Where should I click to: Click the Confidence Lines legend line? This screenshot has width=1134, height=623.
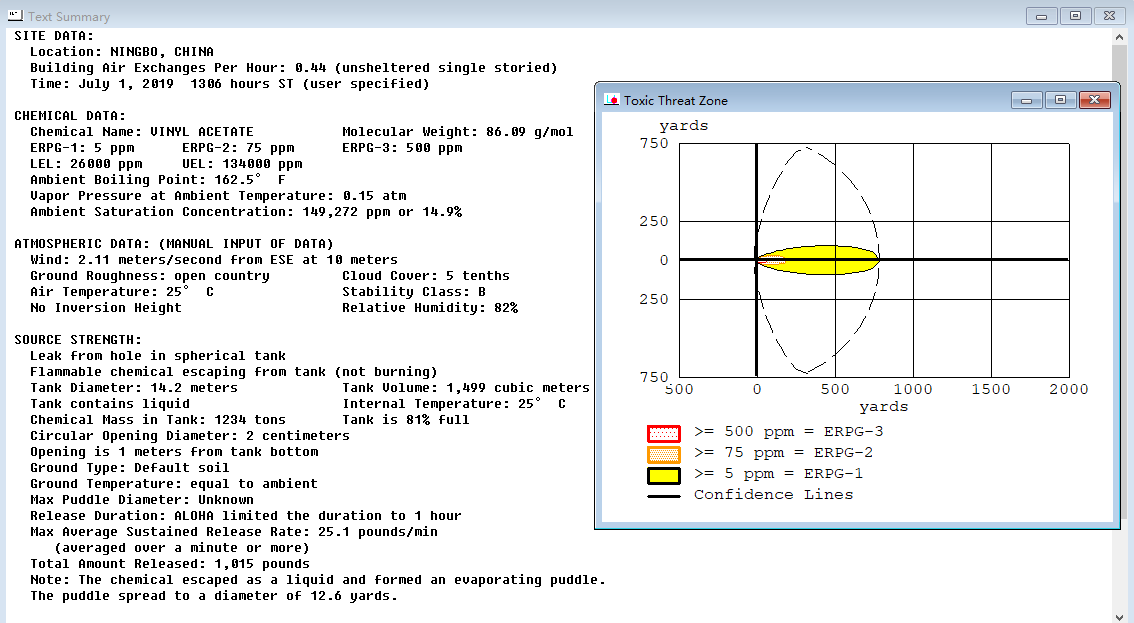[664, 496]
